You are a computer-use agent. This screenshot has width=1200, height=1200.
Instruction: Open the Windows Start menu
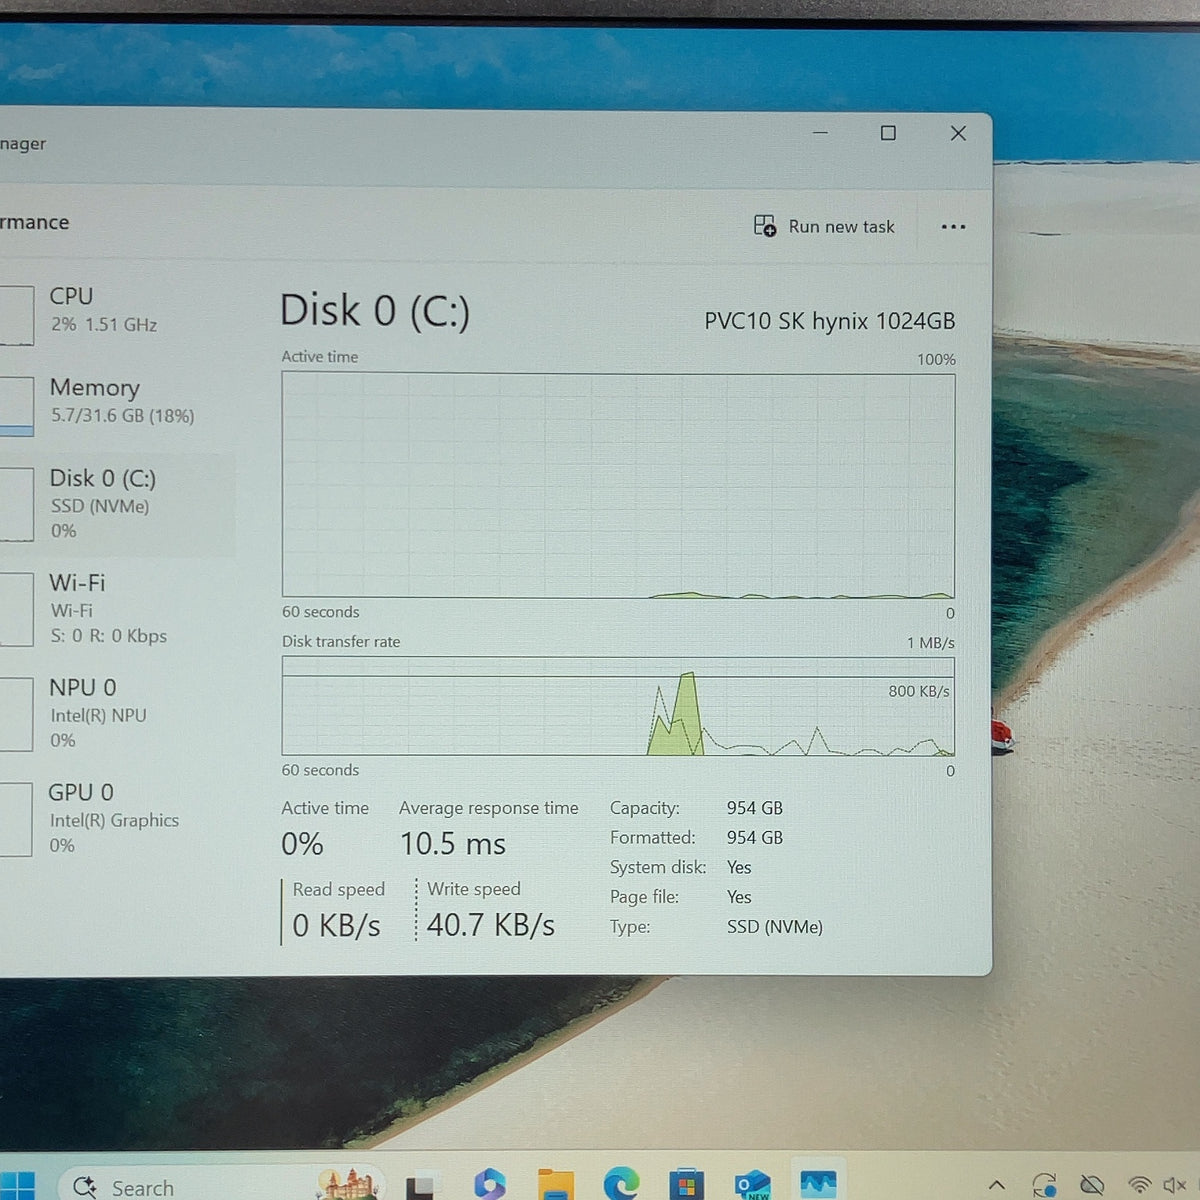click(17, 1186)
